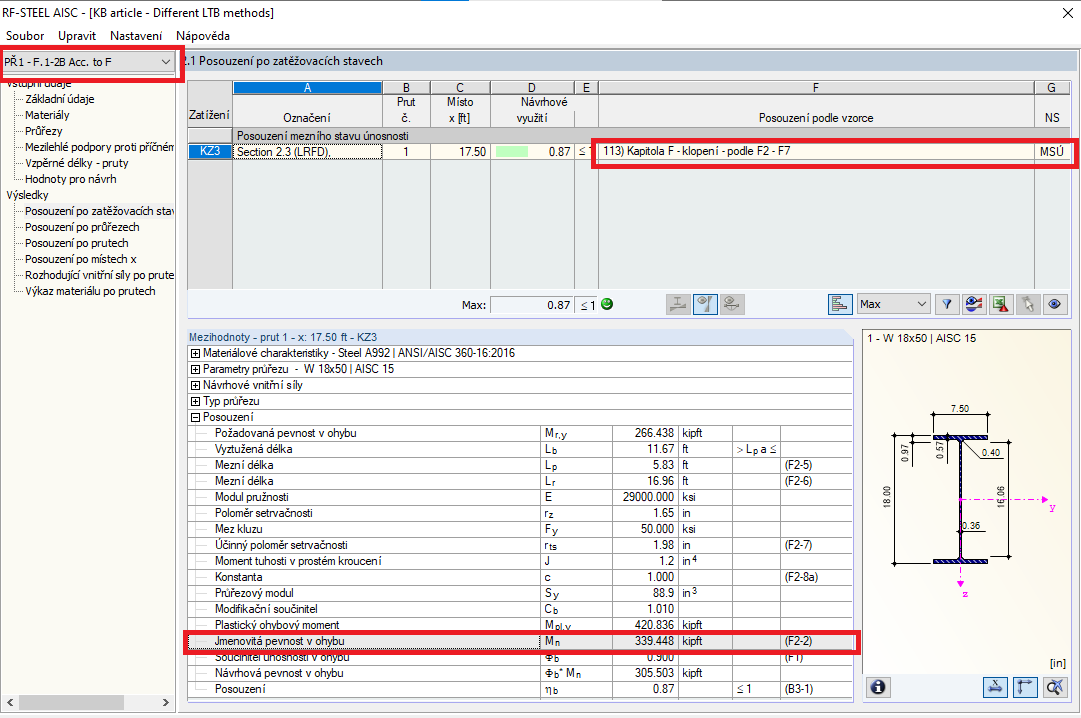Screen dimensions: 1081x718
Task: Click the navigator horizontal scrollbar
Action: pyautogui.click(x=71, y=702)
